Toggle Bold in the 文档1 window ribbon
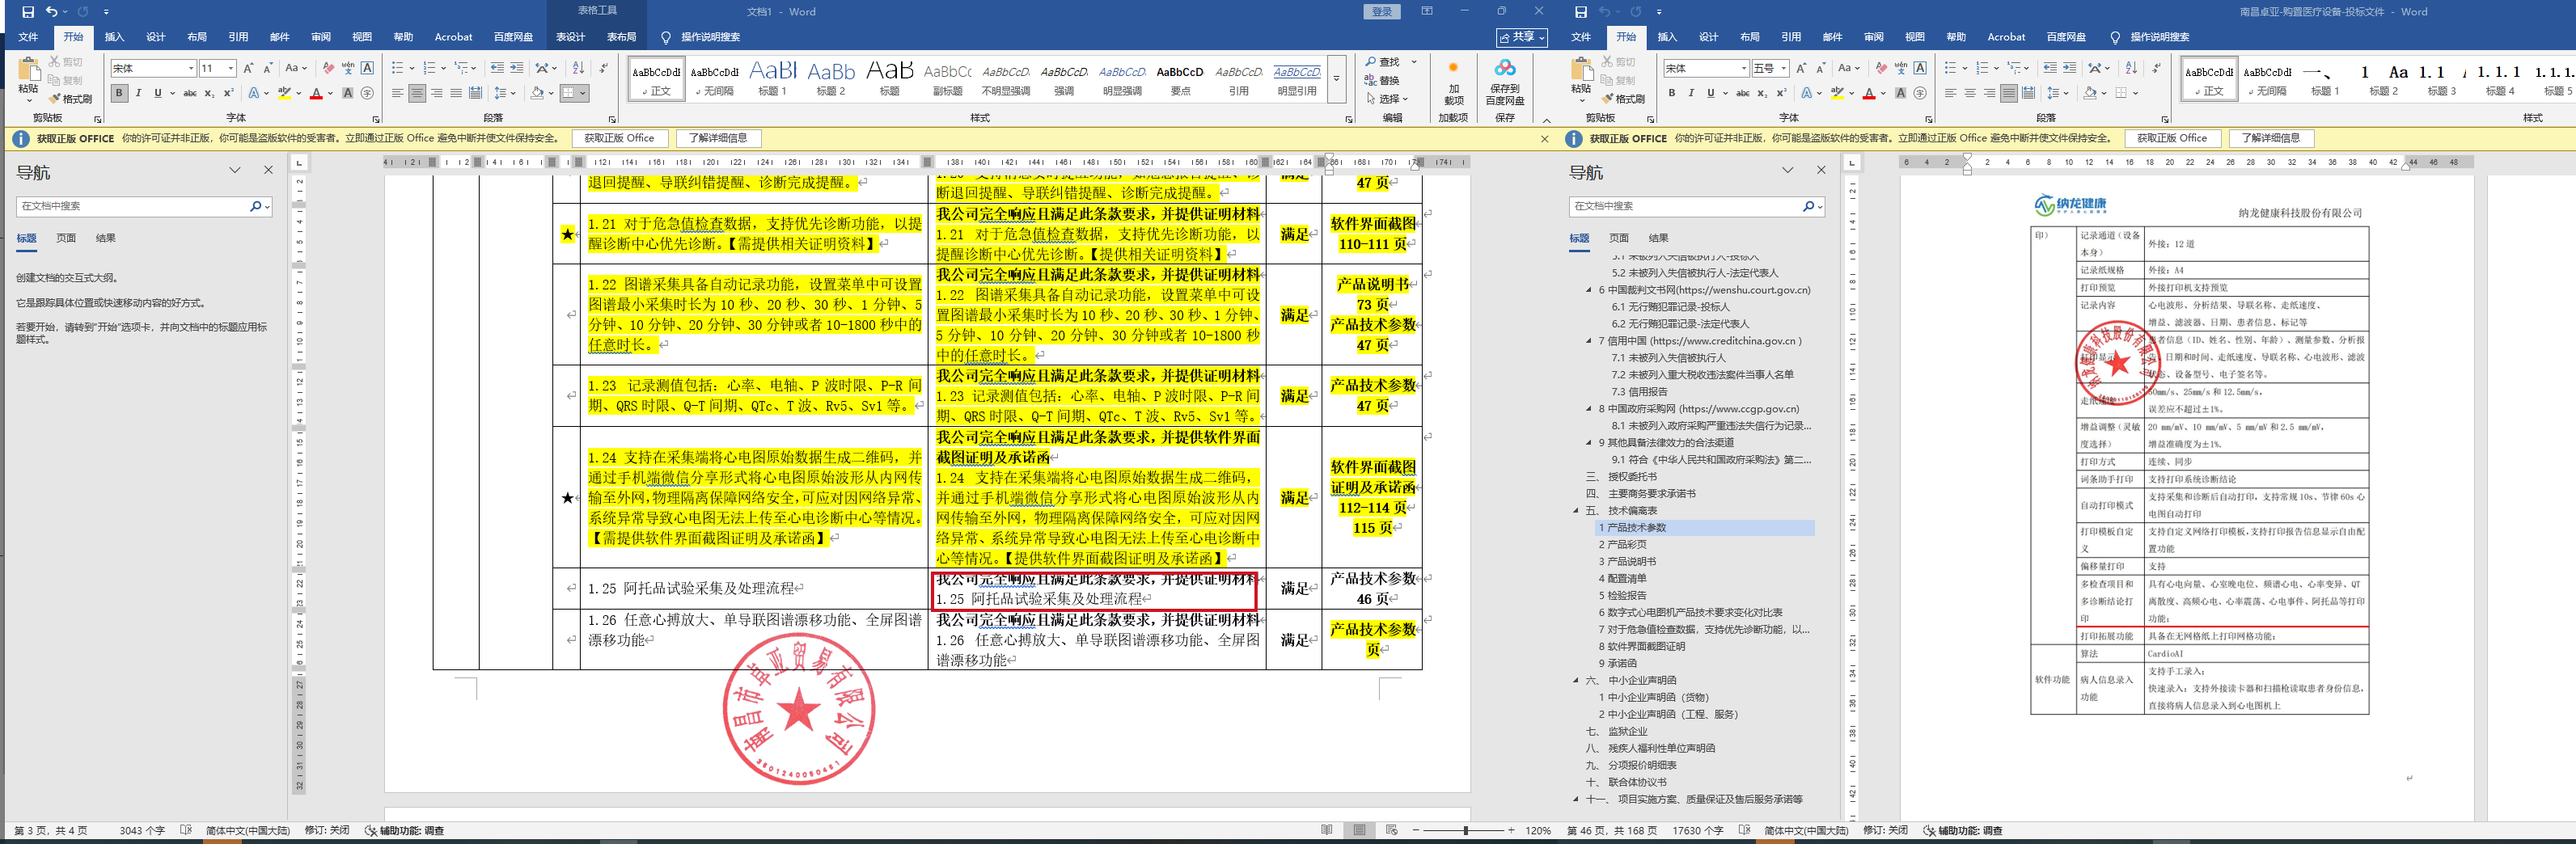 [x=119, y=93]
